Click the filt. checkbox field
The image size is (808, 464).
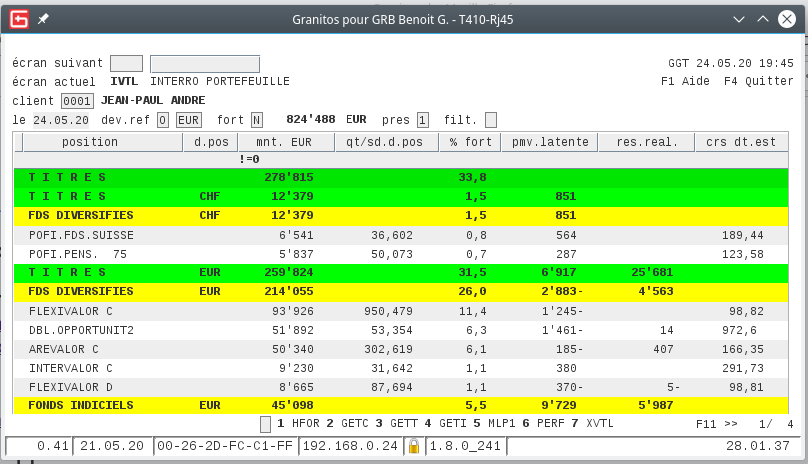coord(490,120)
